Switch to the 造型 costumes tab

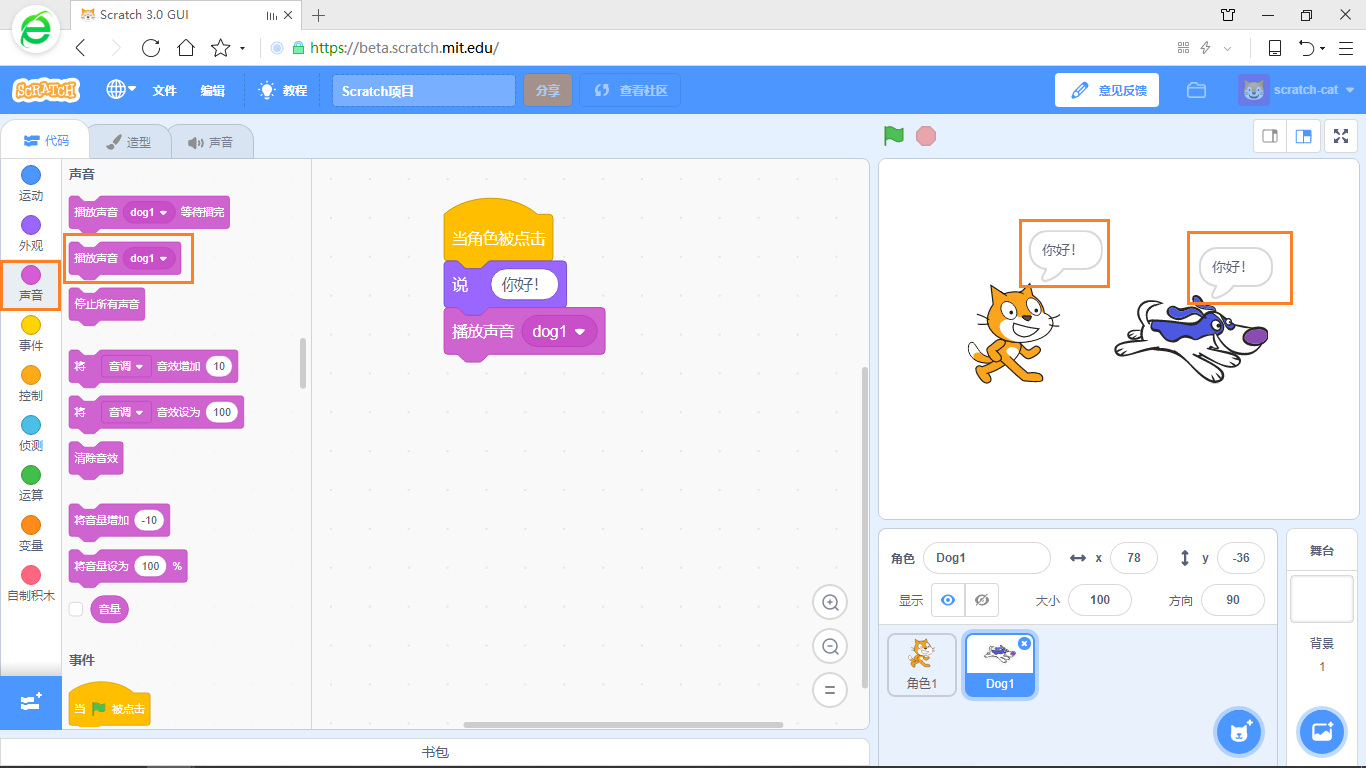pos(129,142)
